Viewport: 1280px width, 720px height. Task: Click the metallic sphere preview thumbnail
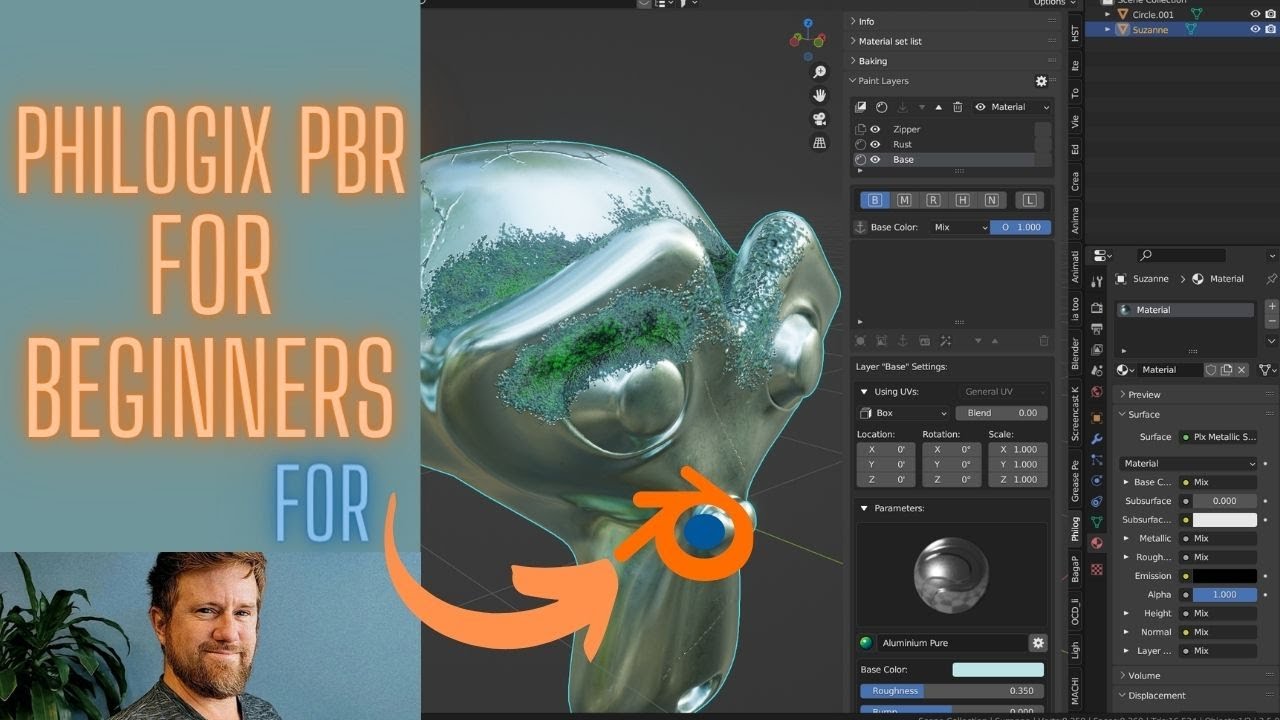click(950, 573)
